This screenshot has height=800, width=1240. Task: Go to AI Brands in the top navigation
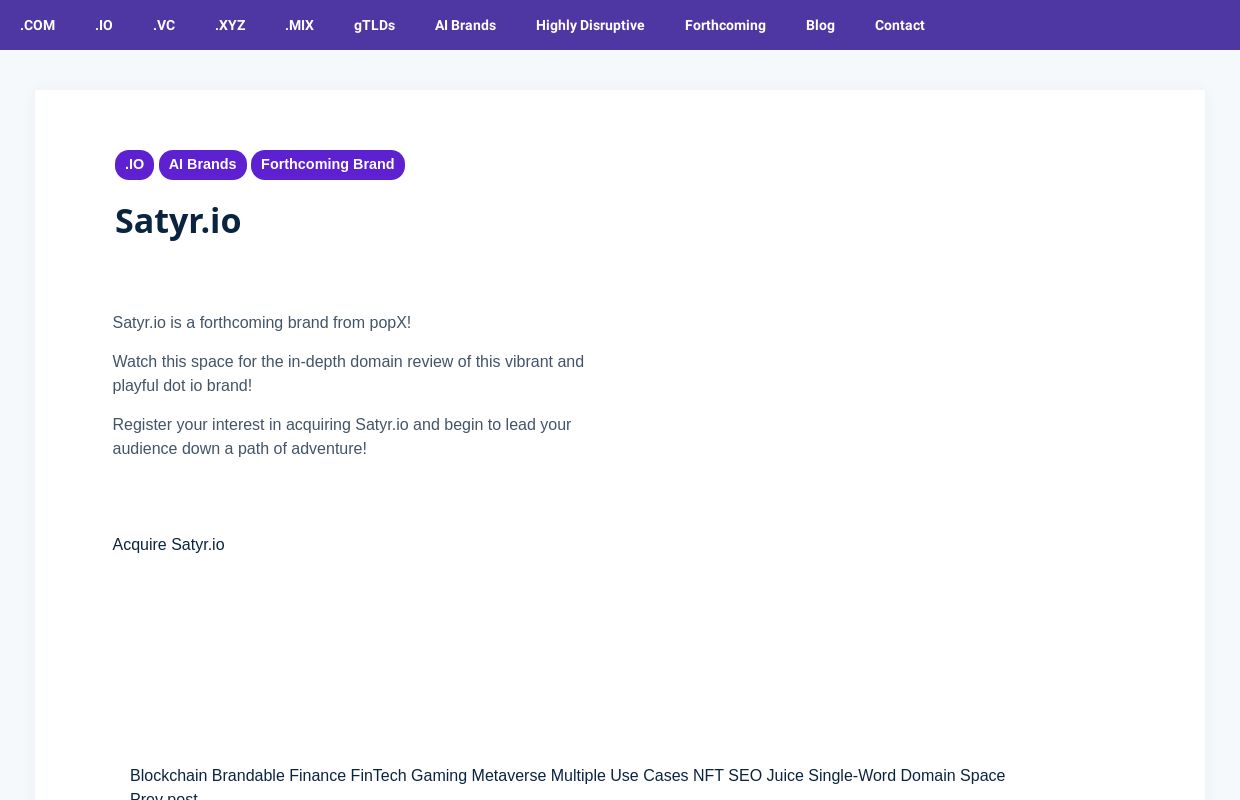465,25
